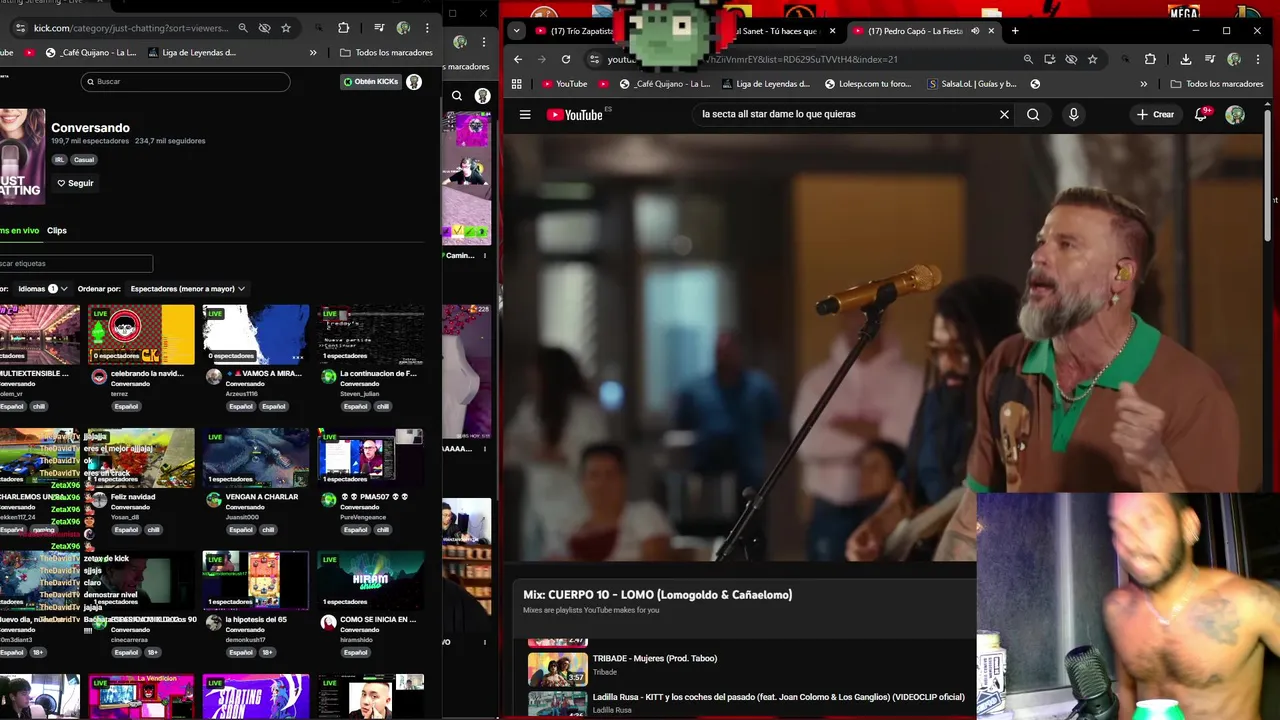Image resolution: width=1280 pixels, height=720 pixels.
Task: Open the 'VENGAN A CHARLAR' stream thumbnail
Action: pos(256,458)
